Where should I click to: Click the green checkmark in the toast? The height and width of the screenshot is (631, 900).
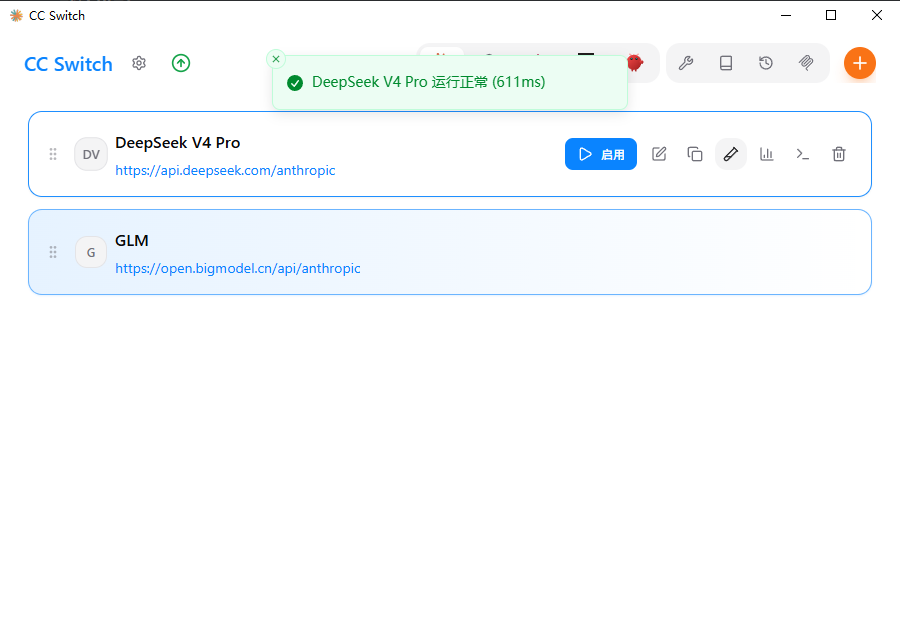[295, 83]
